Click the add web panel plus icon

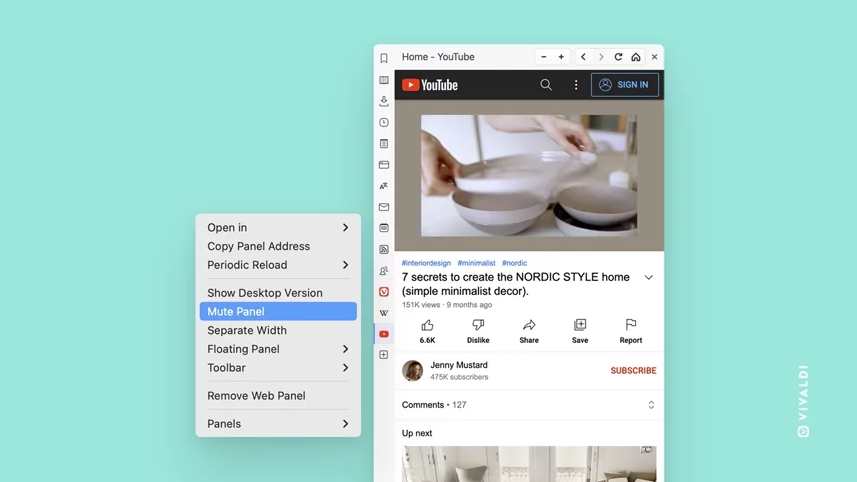pyautogui.click(x=384, y=355)
